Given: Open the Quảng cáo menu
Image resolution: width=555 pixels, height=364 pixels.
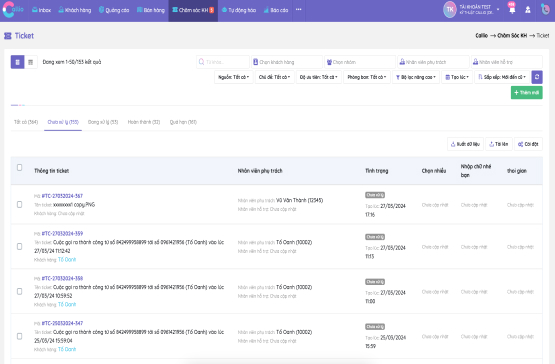Looking at the screenshot, I should pyautogui.click(x=114, y=10).
